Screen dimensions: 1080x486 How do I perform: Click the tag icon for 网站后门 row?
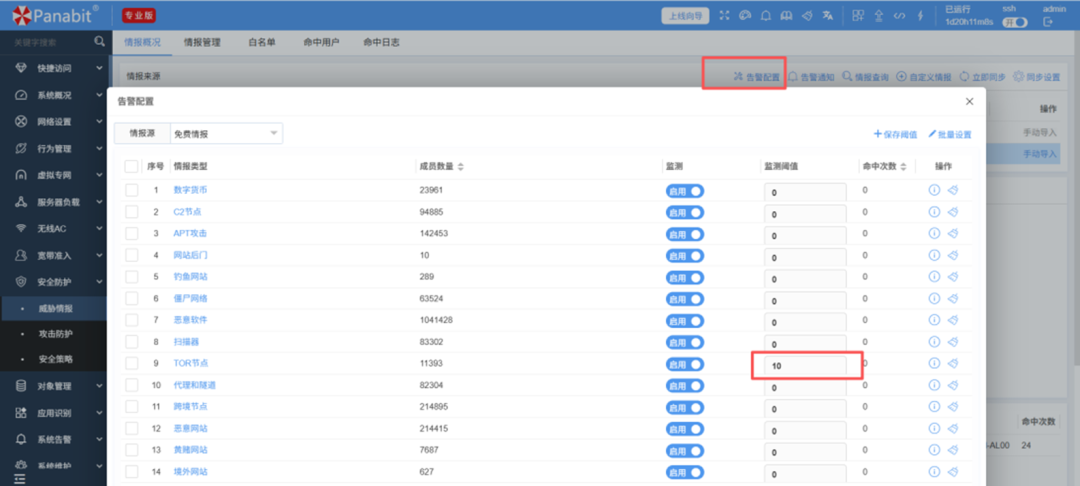pyautogui.click(x=953, y=255)
